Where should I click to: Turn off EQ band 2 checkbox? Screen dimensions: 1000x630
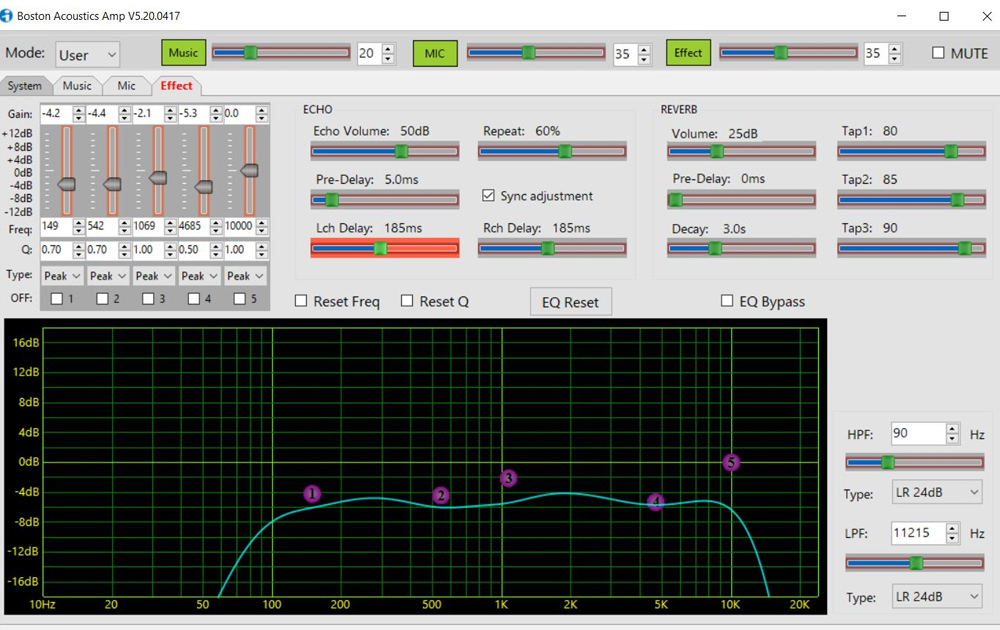(x=102, y=298)
